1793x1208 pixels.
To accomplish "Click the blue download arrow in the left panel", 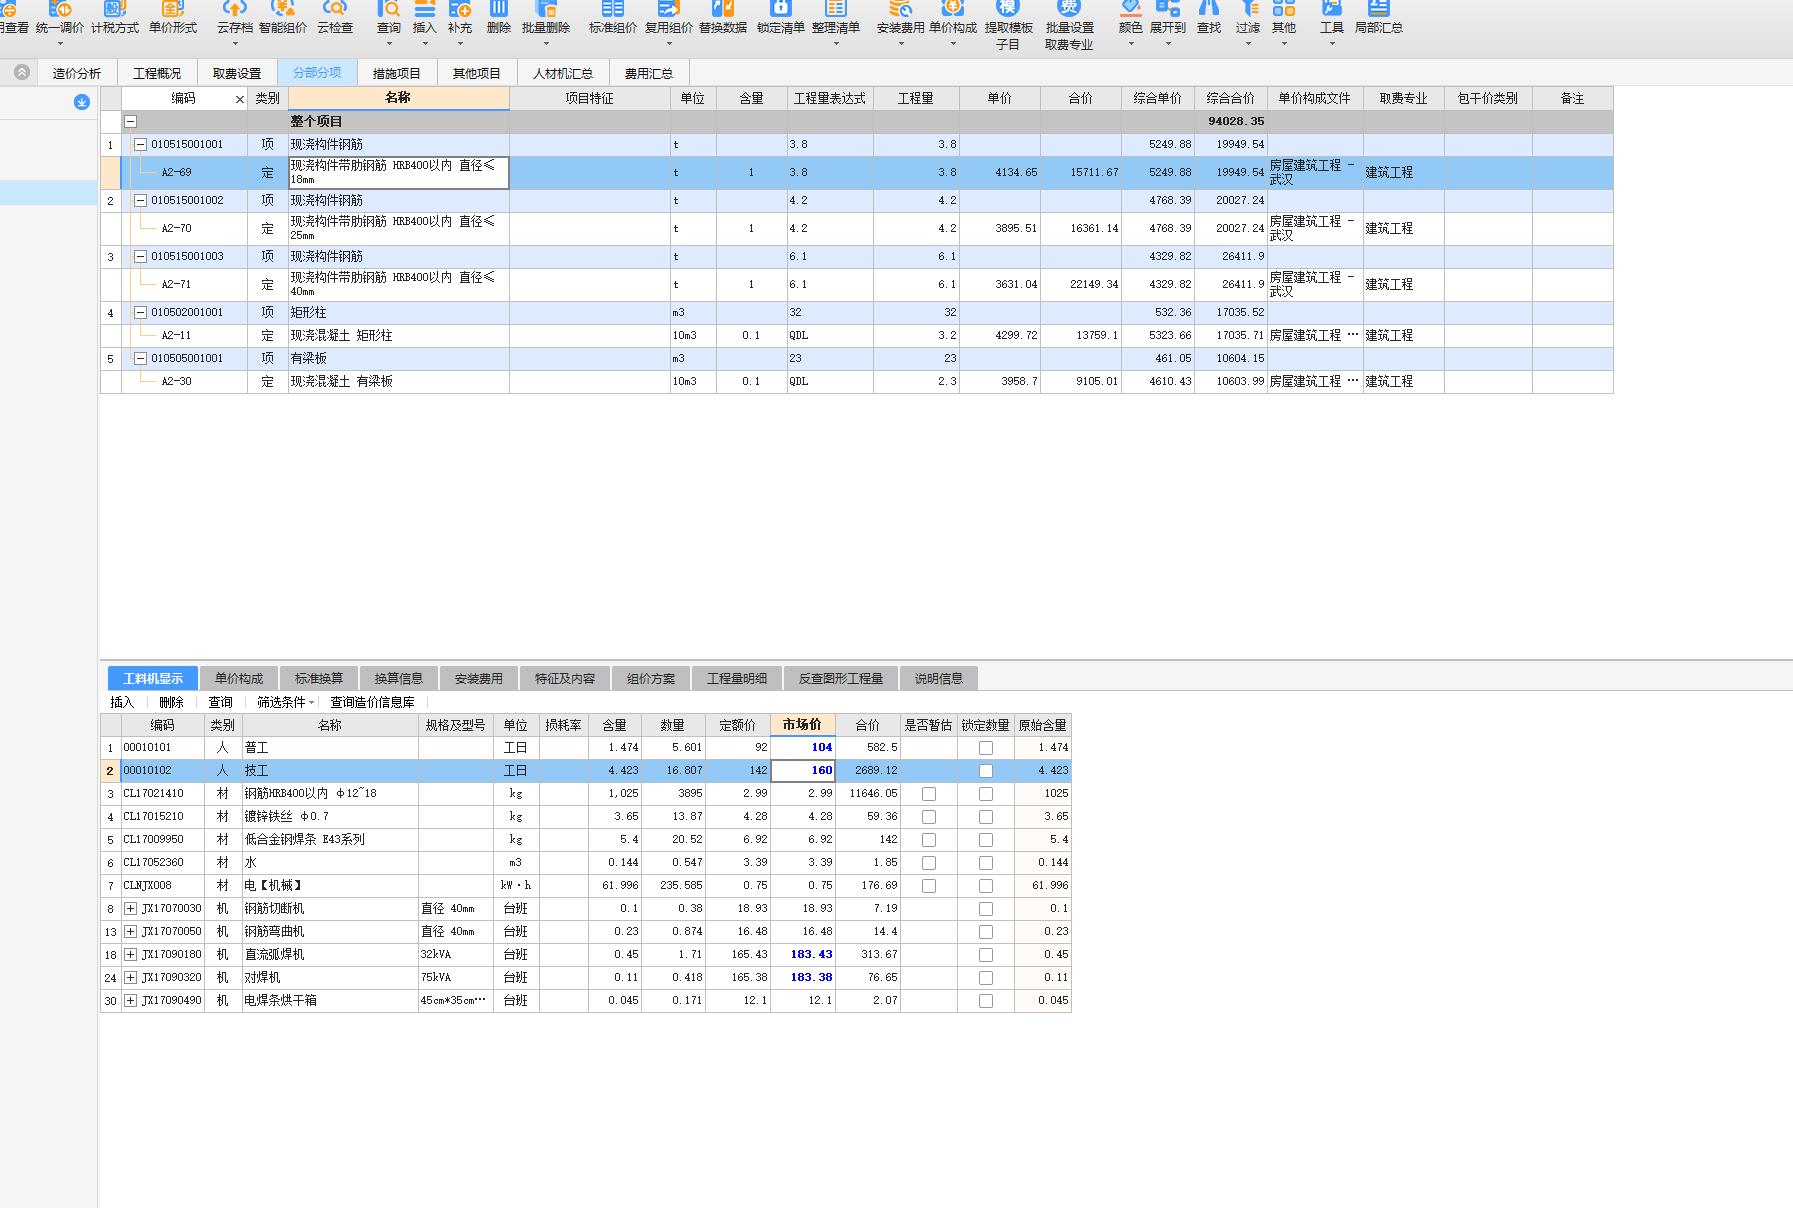I will (x=82, y=102).
